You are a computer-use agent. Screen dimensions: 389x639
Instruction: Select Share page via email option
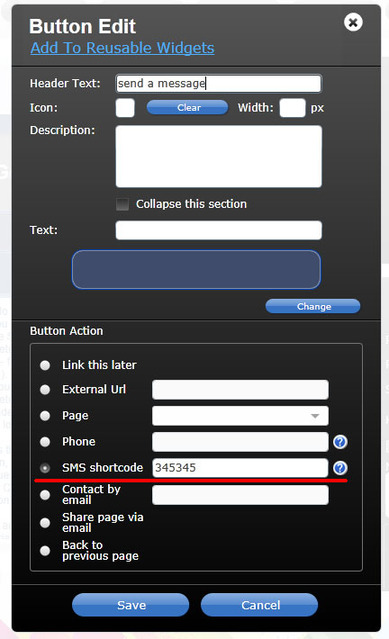coord(45,523)
